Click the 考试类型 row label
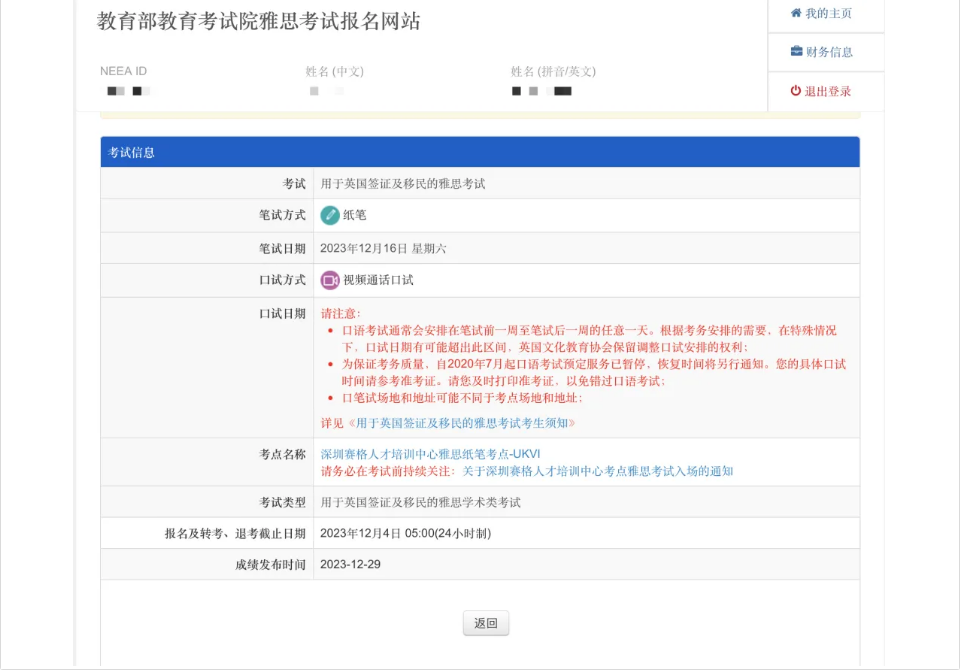The image size is (960, 670). pos(282,503)
